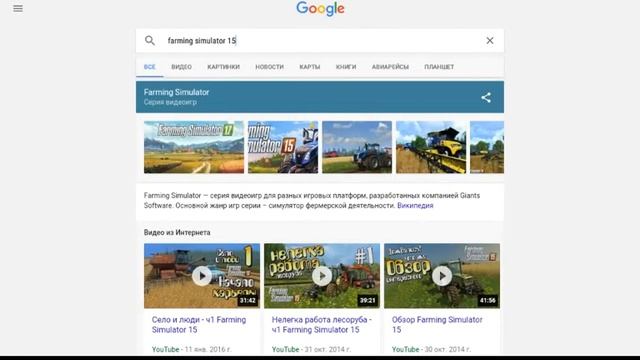Open the КНИГИ tab
The height and width of the screenshot is (360, 640).
point(346,67)
